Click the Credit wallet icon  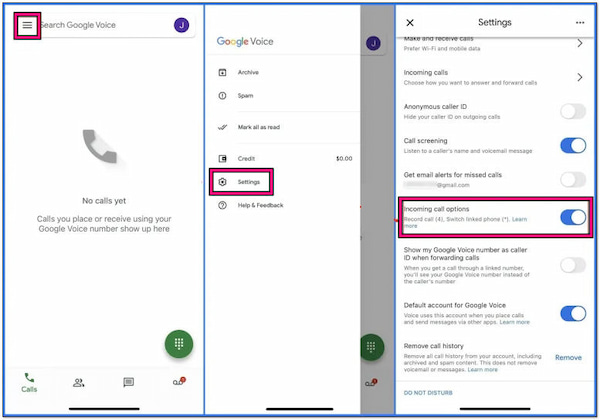coord(222,158)
